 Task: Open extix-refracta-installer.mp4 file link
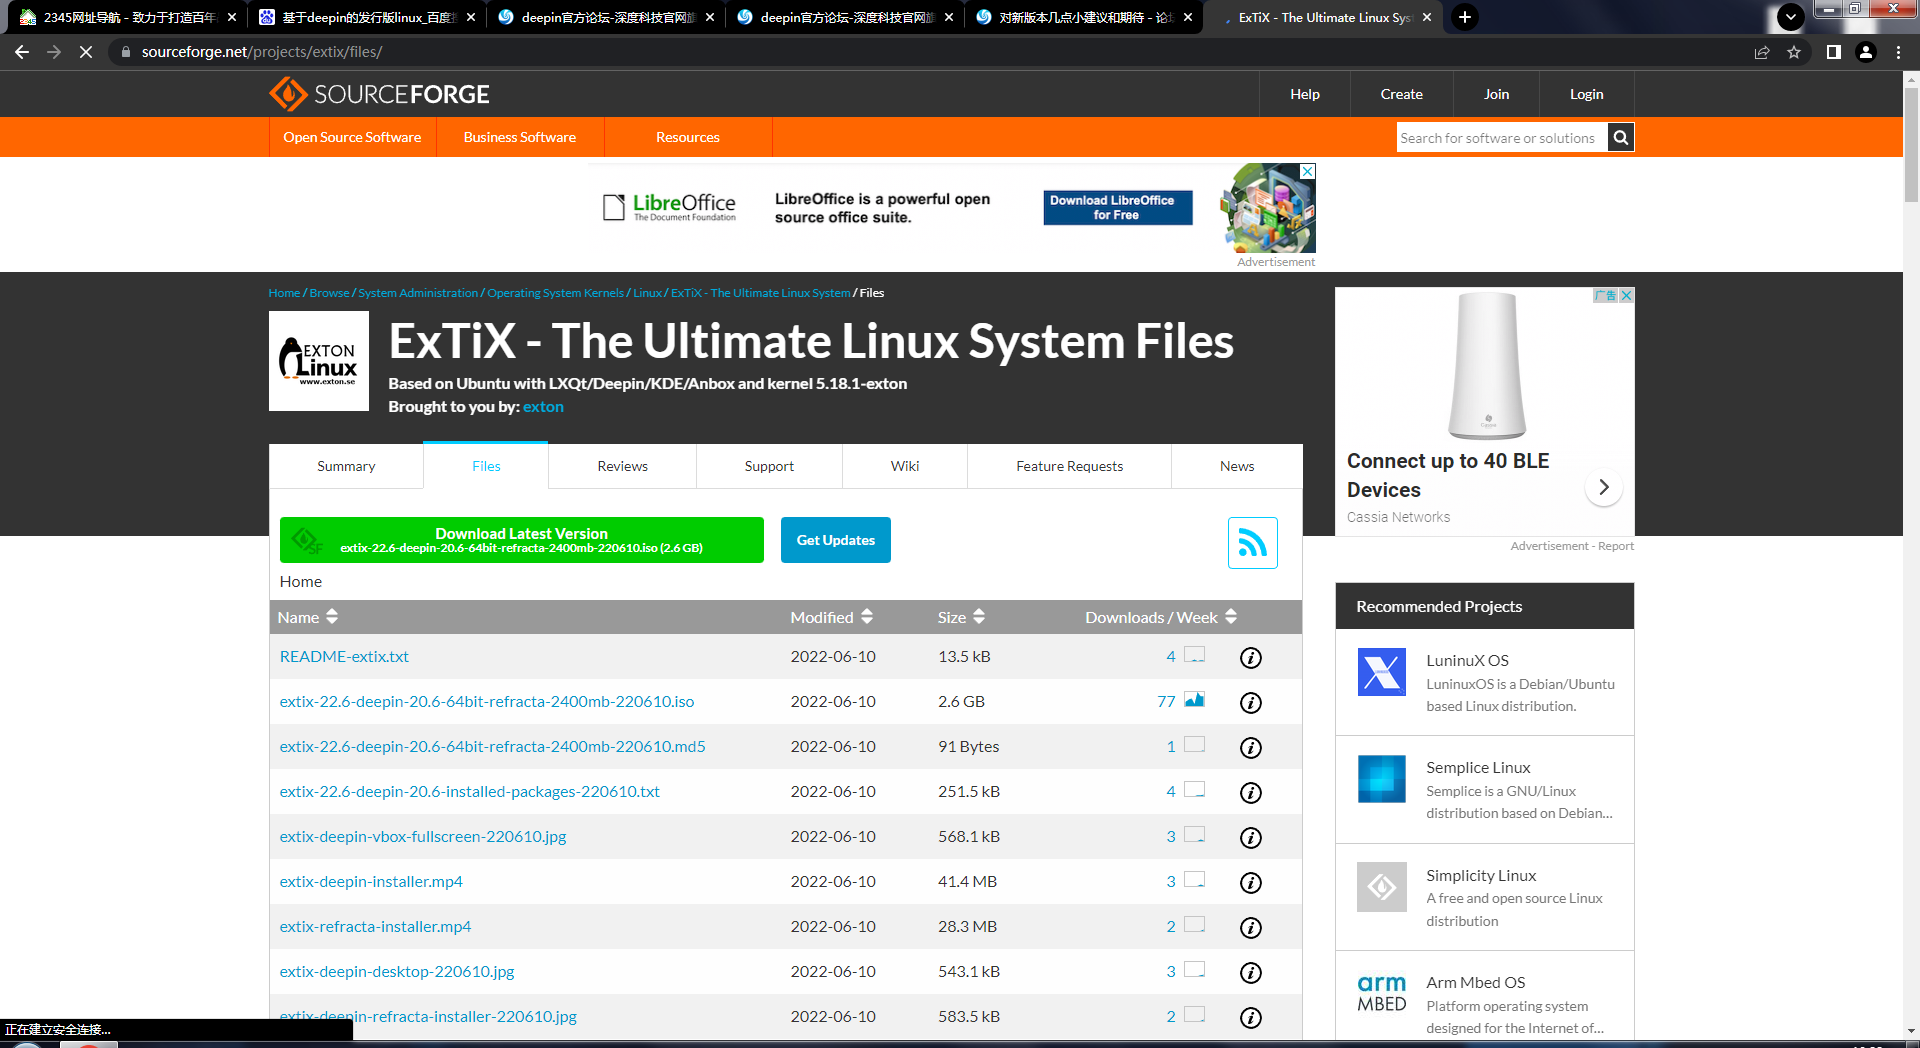point(375,926)
